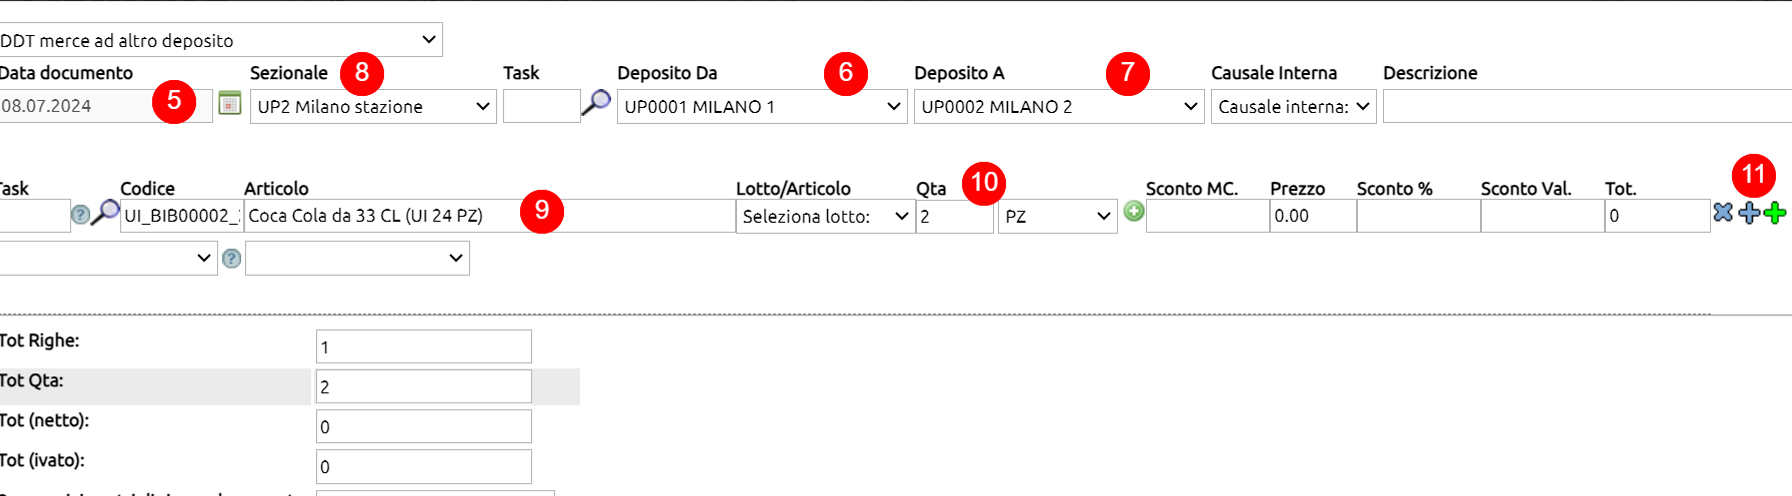Click the Prezzo 0.00 field
Image resolution: width=1792 pixels, height=496 pixels.
click(1312, 216)
